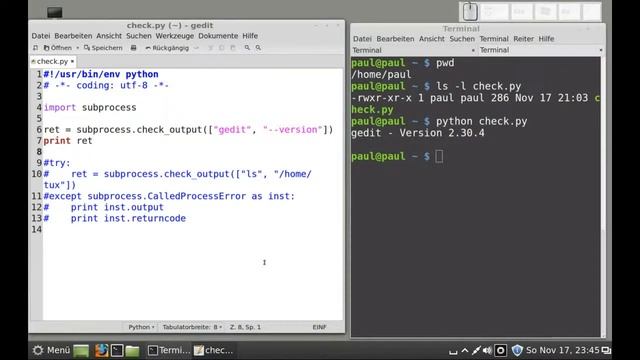This screenshot has width=640, height=360.
Task: Click the Öffnen button in gedit toolbar
Action: pyautogui.click(x=58, y=48)
